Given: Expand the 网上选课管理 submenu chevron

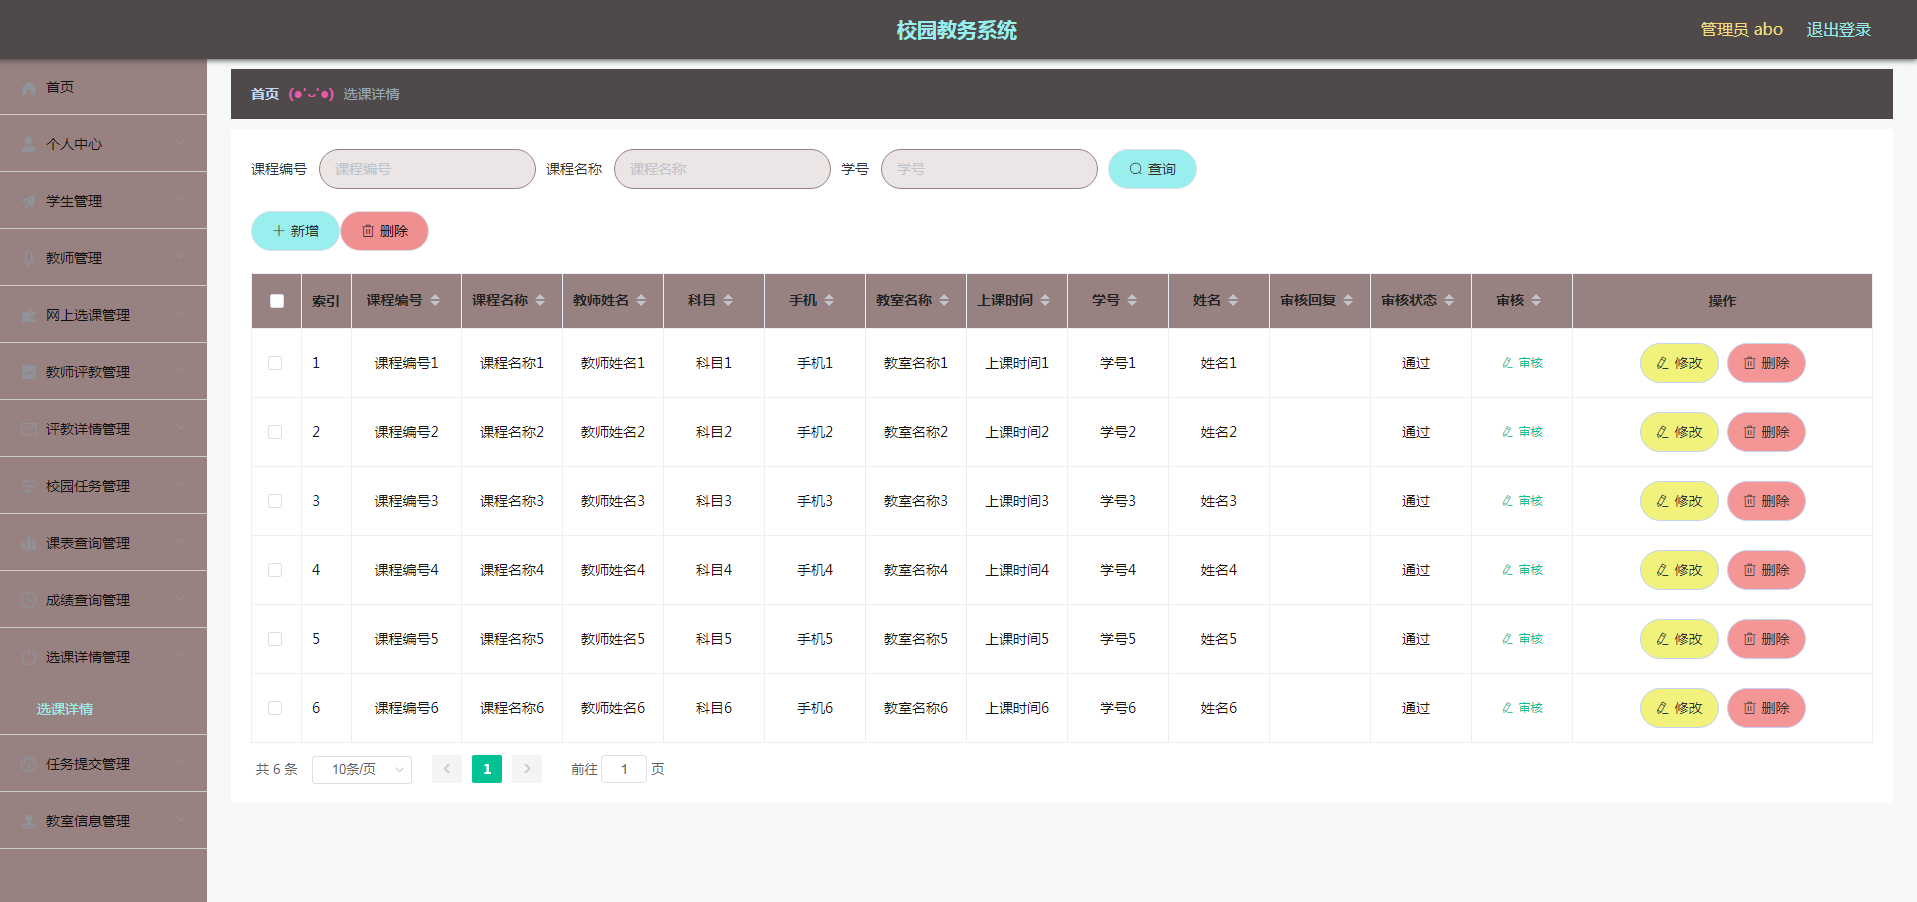Looking at the screenshot, I should click(x=181, y=314).
